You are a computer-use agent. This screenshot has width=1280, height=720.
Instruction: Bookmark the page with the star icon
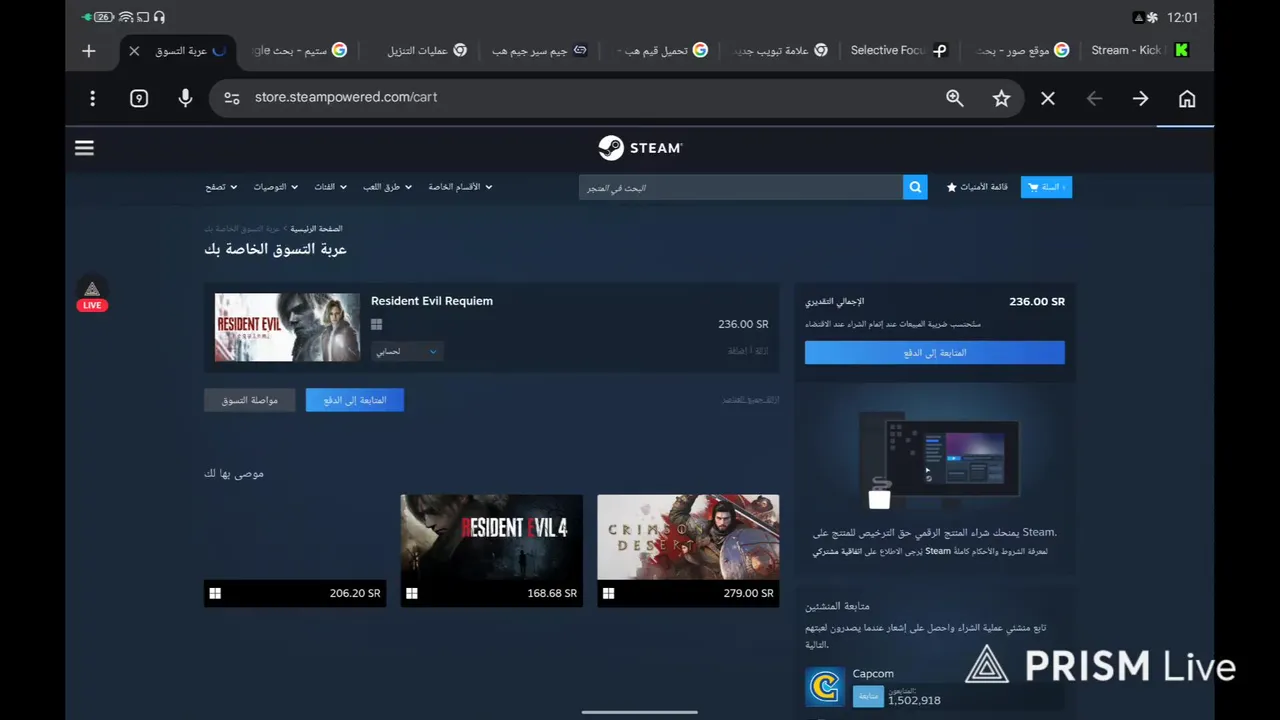1001,98
